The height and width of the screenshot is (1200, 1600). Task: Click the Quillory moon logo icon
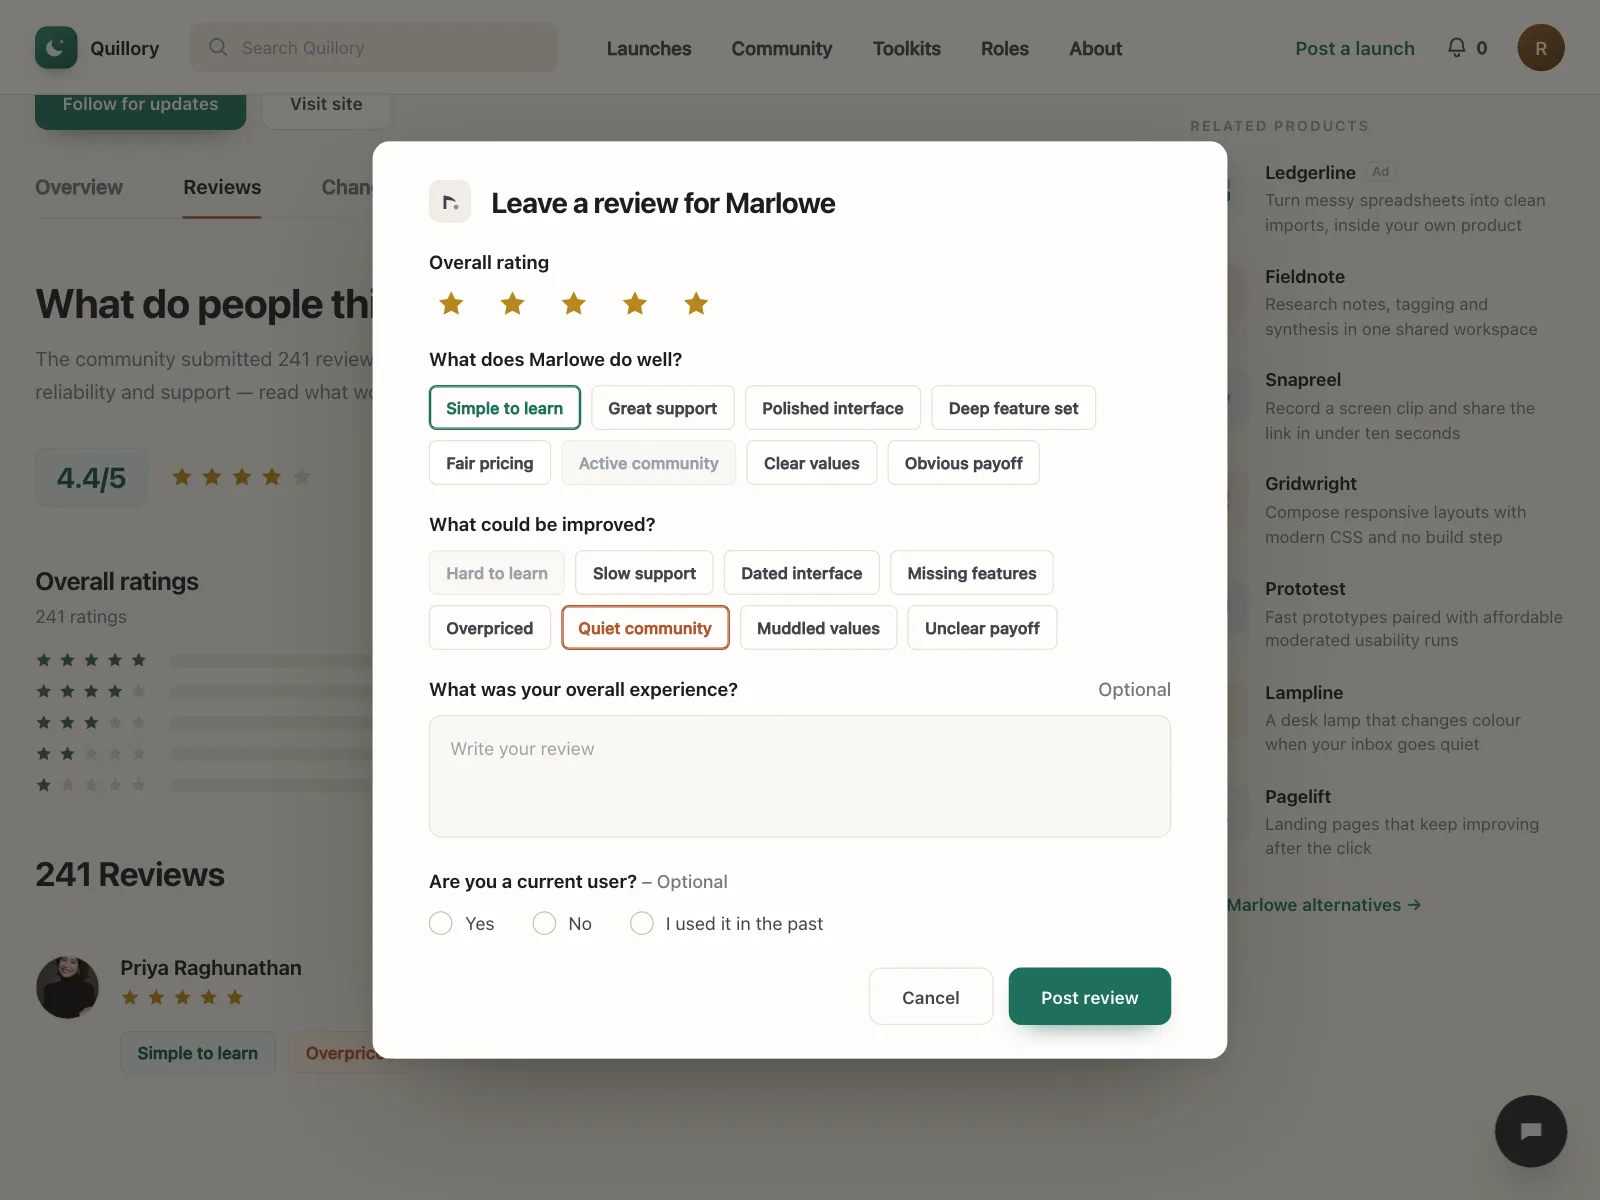56,48
